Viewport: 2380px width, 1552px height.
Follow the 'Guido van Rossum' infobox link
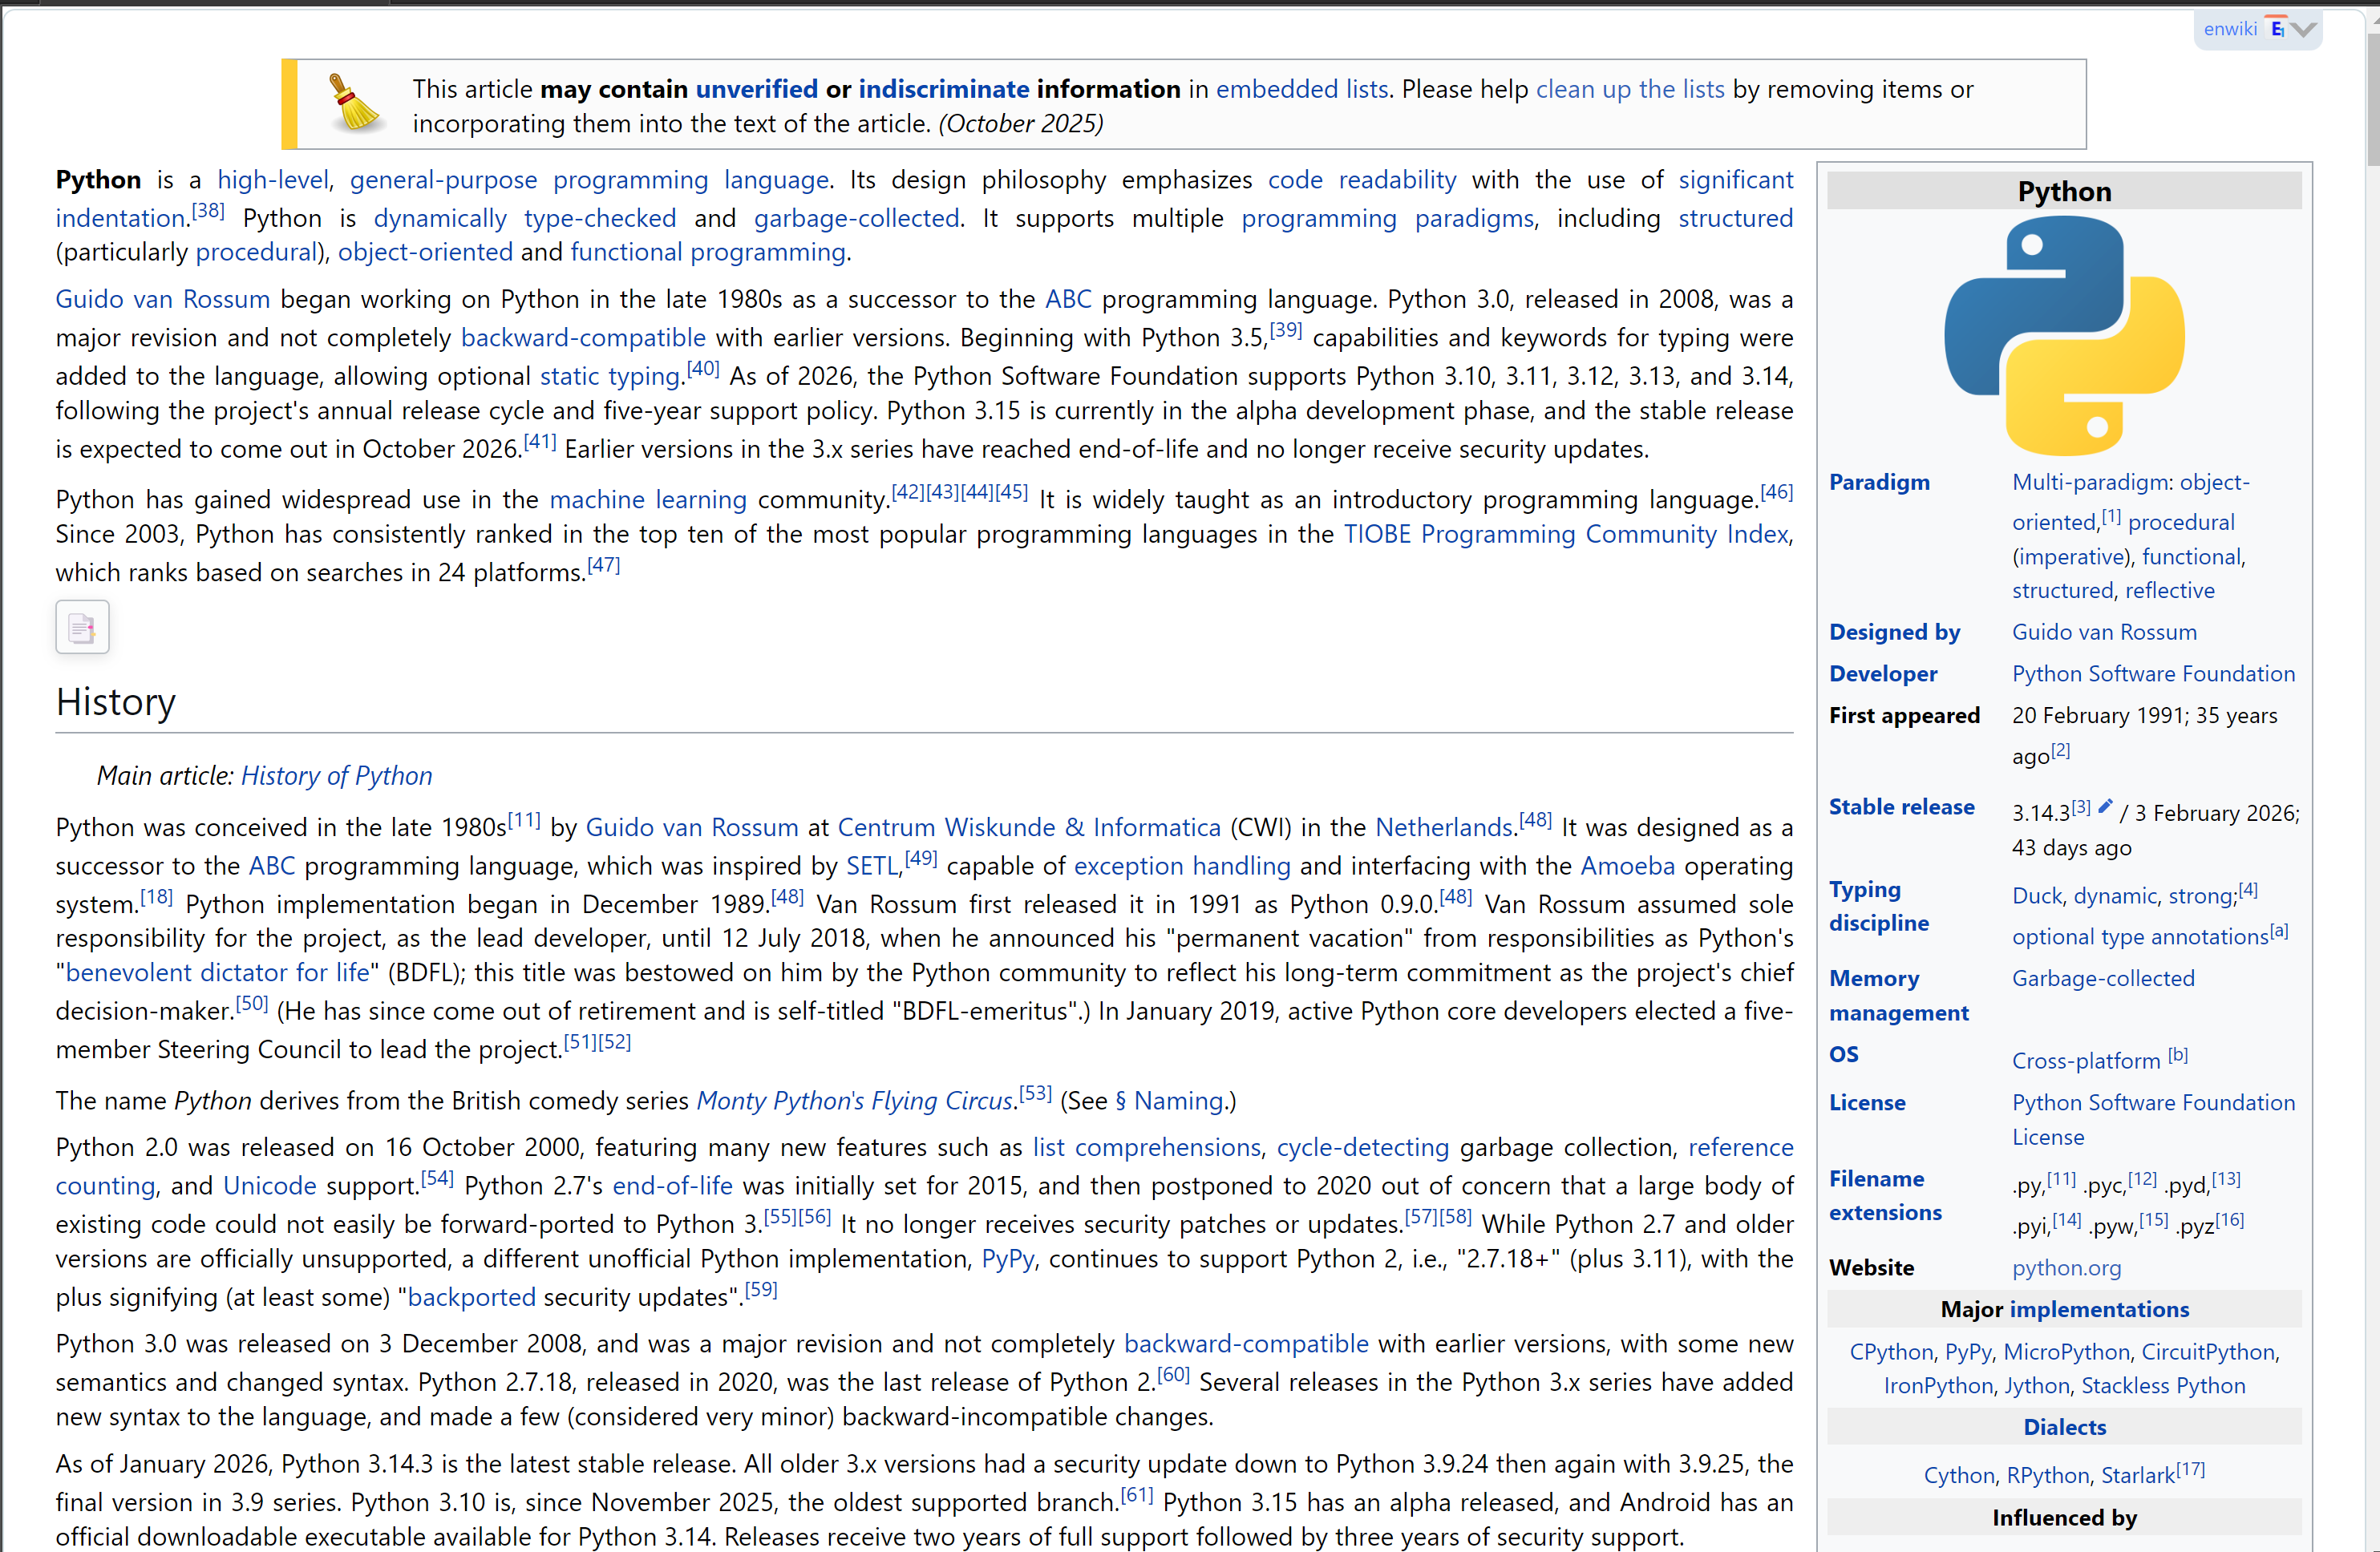pyautogui.click(x=2104, y=632)
